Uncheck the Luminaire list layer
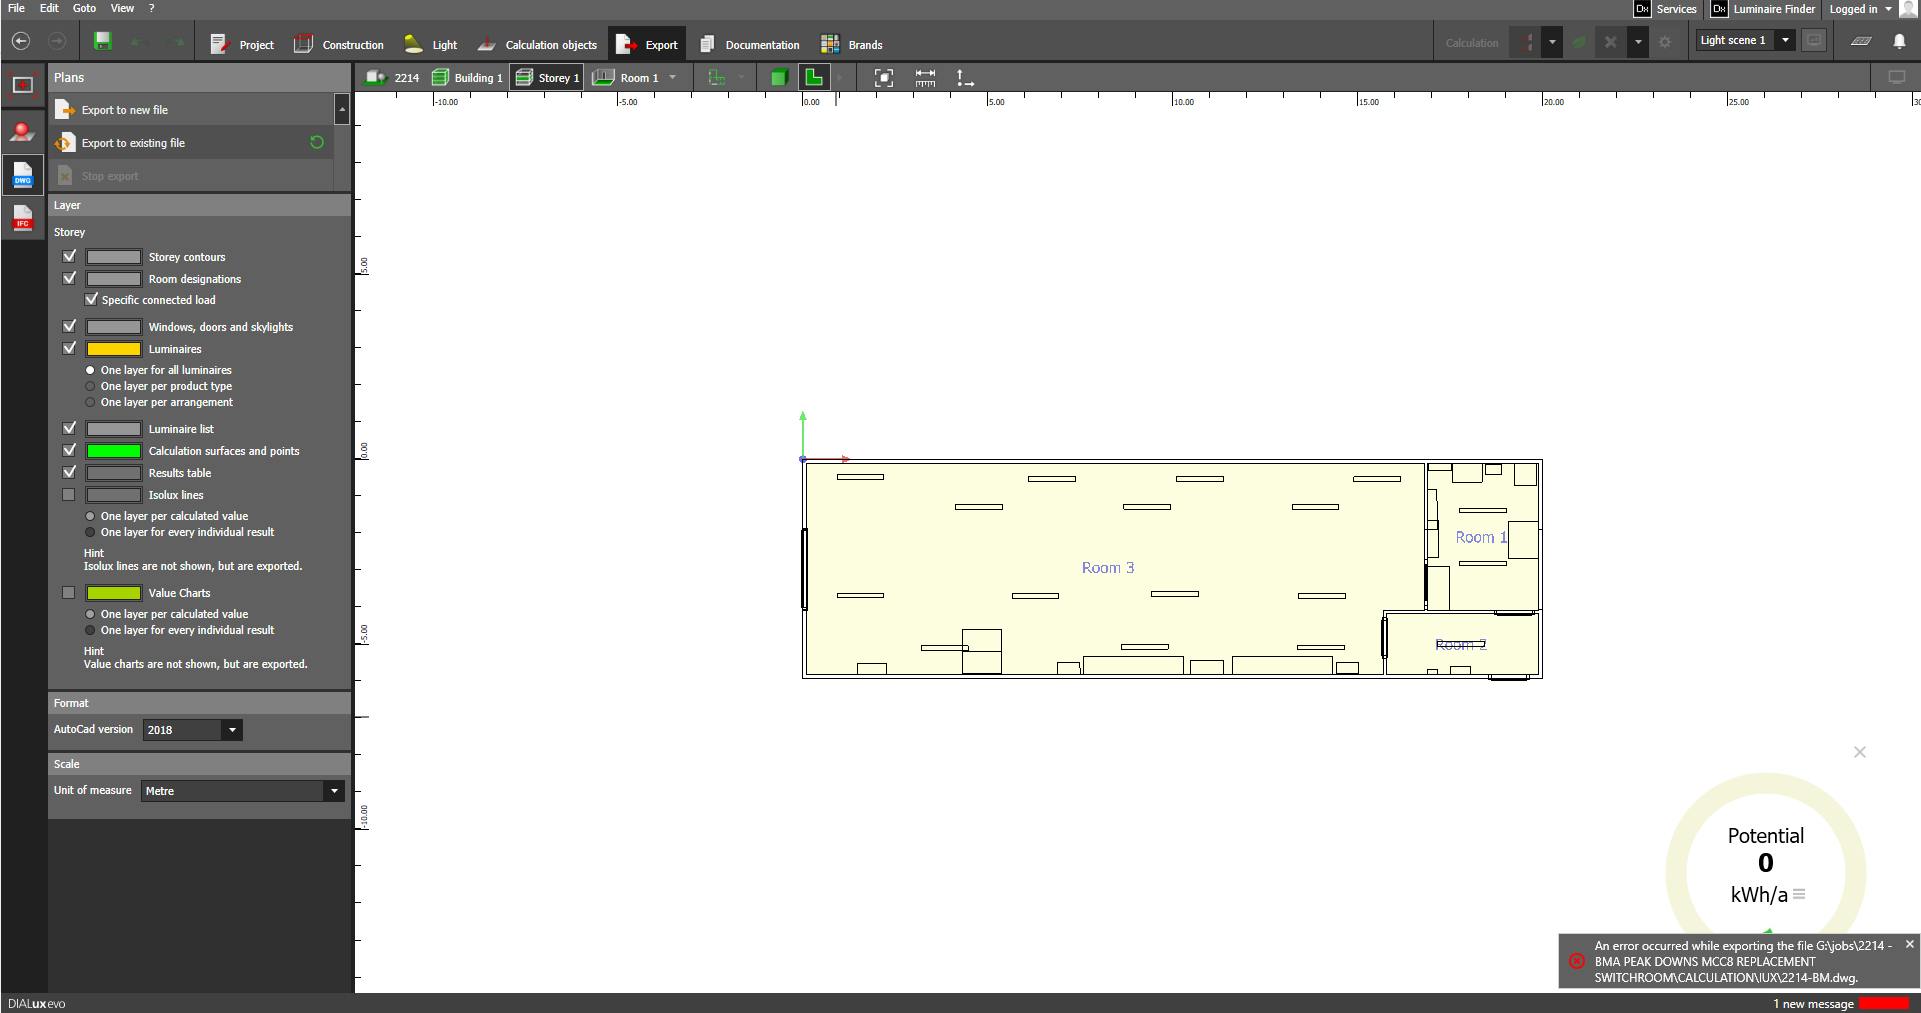The image size is (1921, 1013). (x=69, y=429)
